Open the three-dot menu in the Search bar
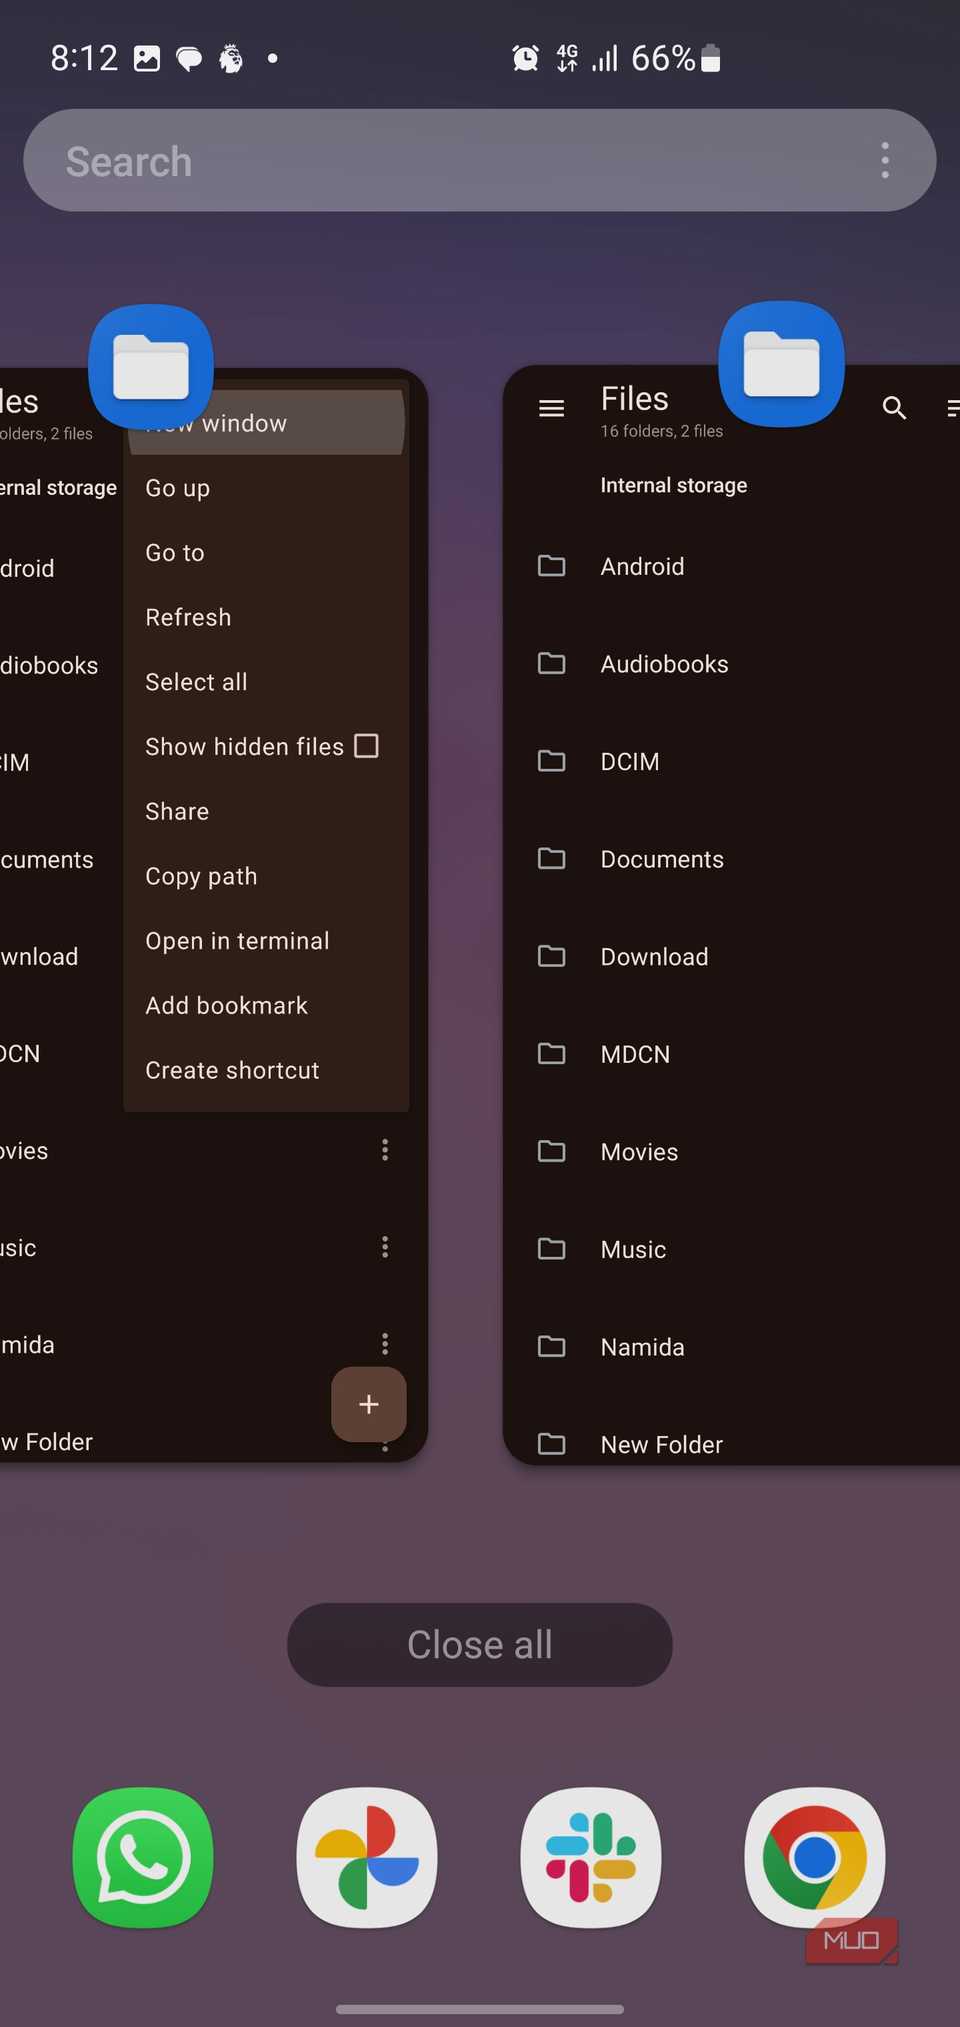 pyautogui.click(x=885, y=160)
